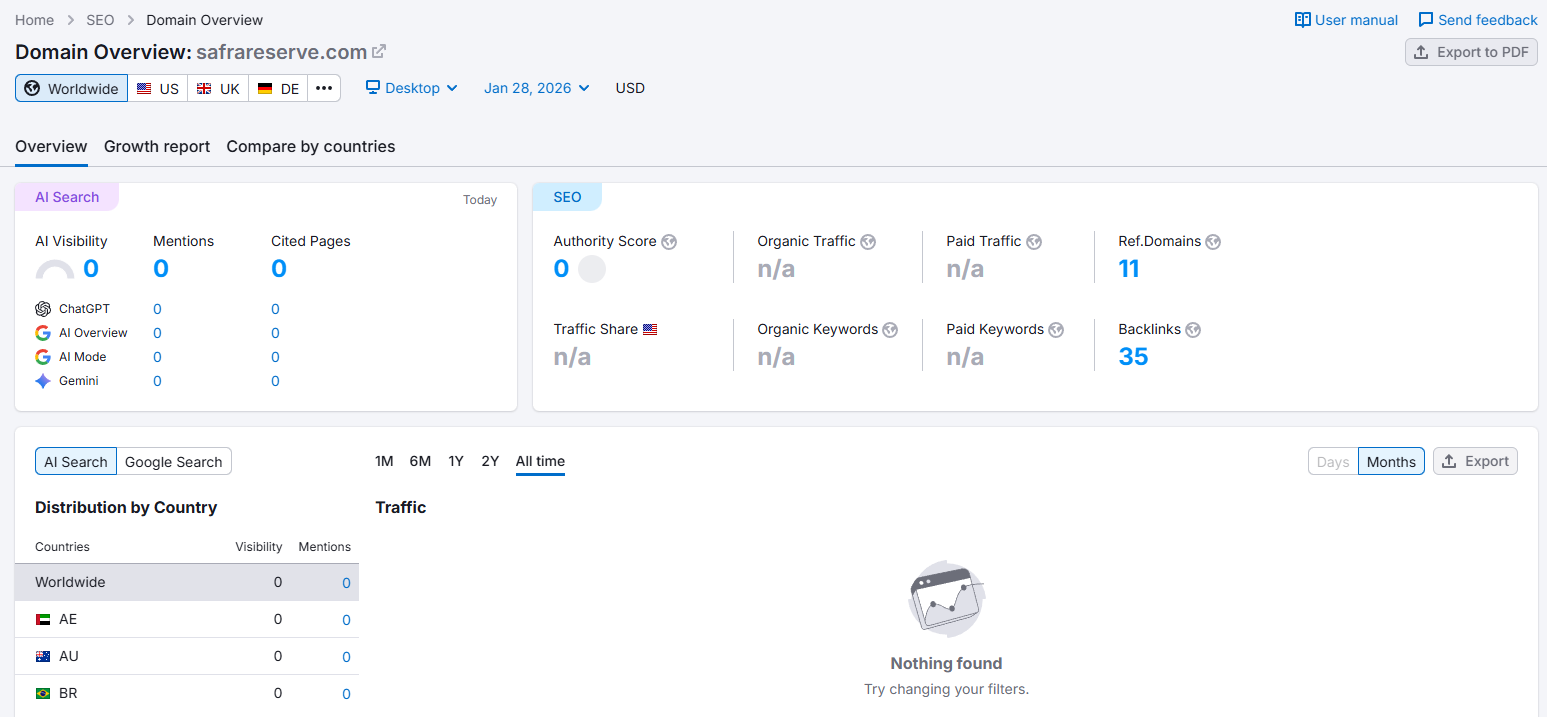
Task: Switch database to US
Action: click(158, 88)
